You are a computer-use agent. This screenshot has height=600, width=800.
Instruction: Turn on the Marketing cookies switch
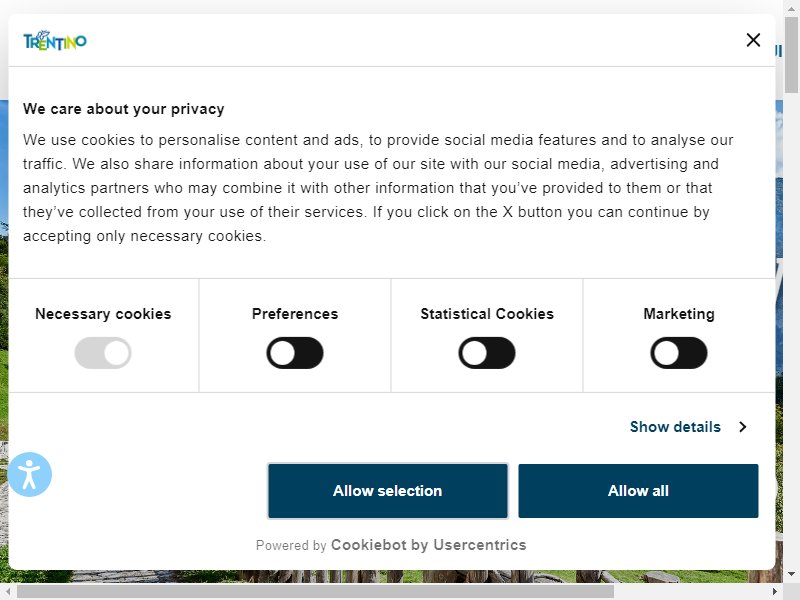[x=679, y=353]
